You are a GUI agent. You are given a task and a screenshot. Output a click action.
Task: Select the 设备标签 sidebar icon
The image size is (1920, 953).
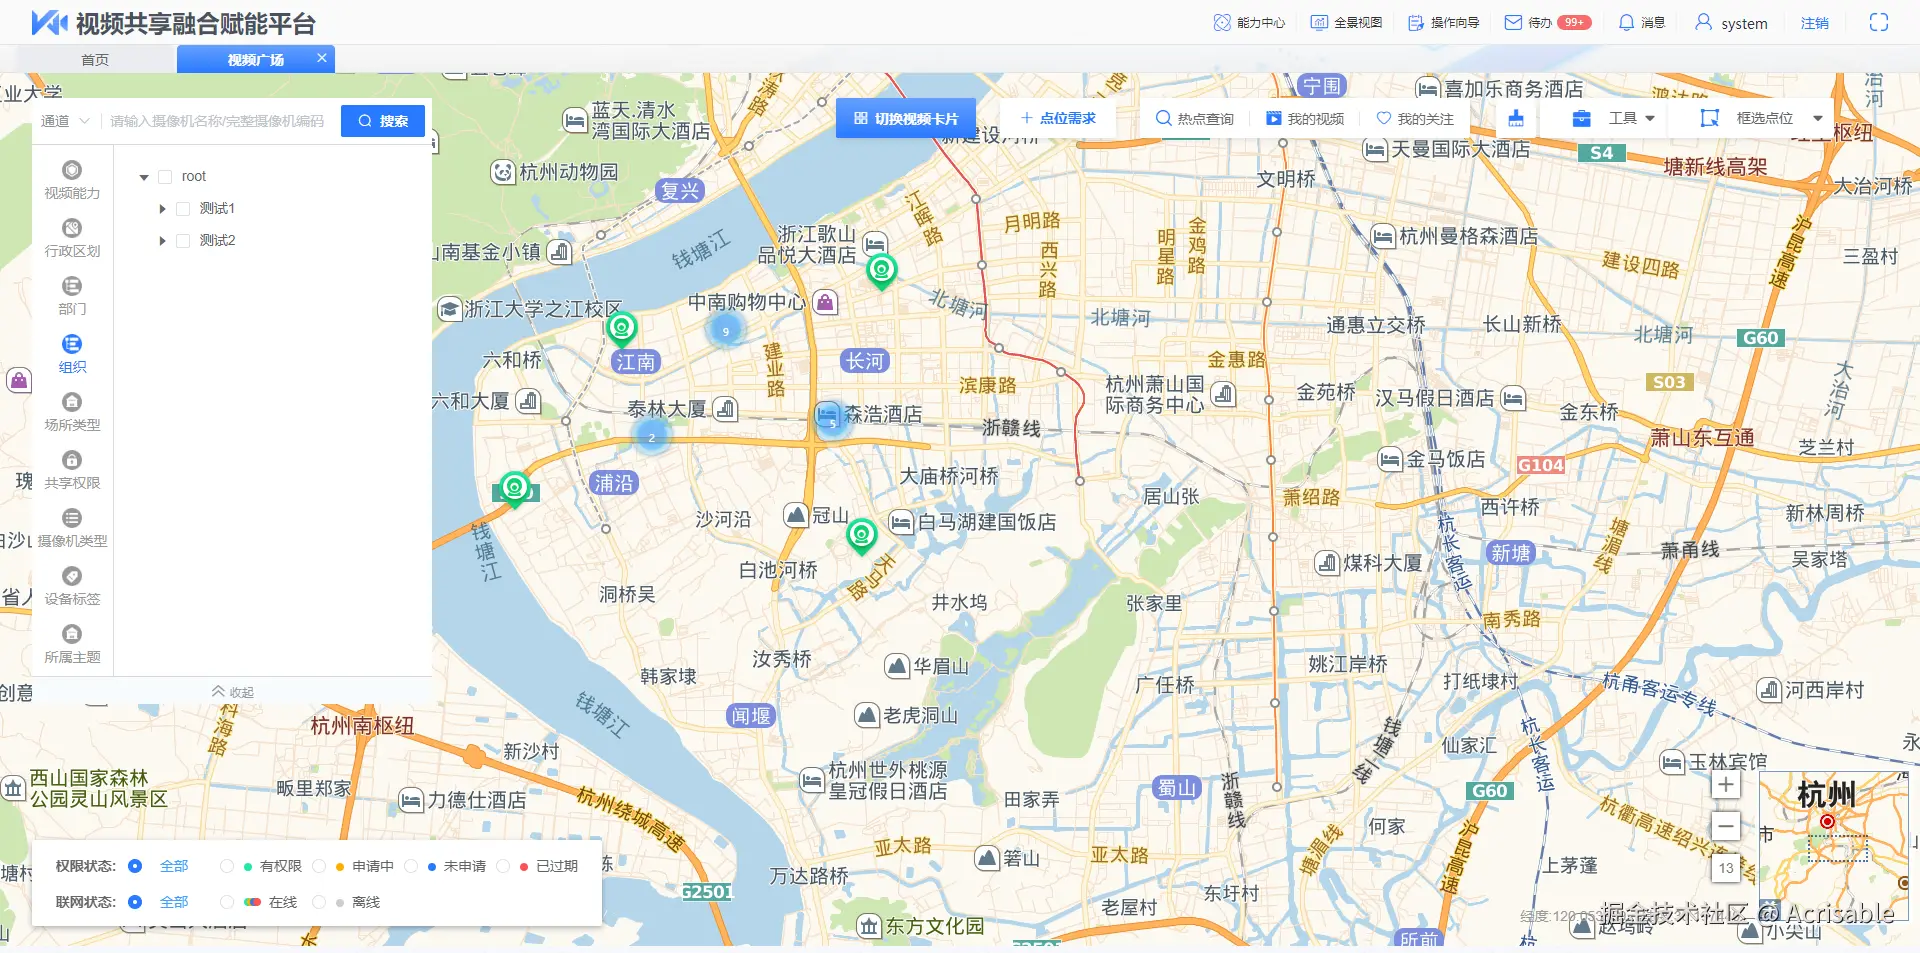pyautogui.click(x=72, y=576)
